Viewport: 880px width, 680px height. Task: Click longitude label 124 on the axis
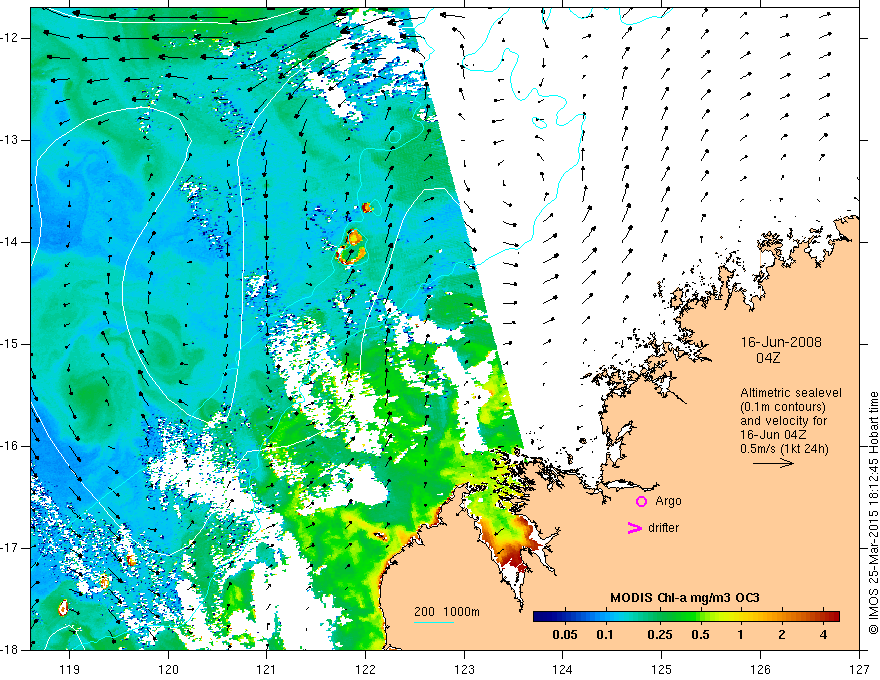coord(563,669)
